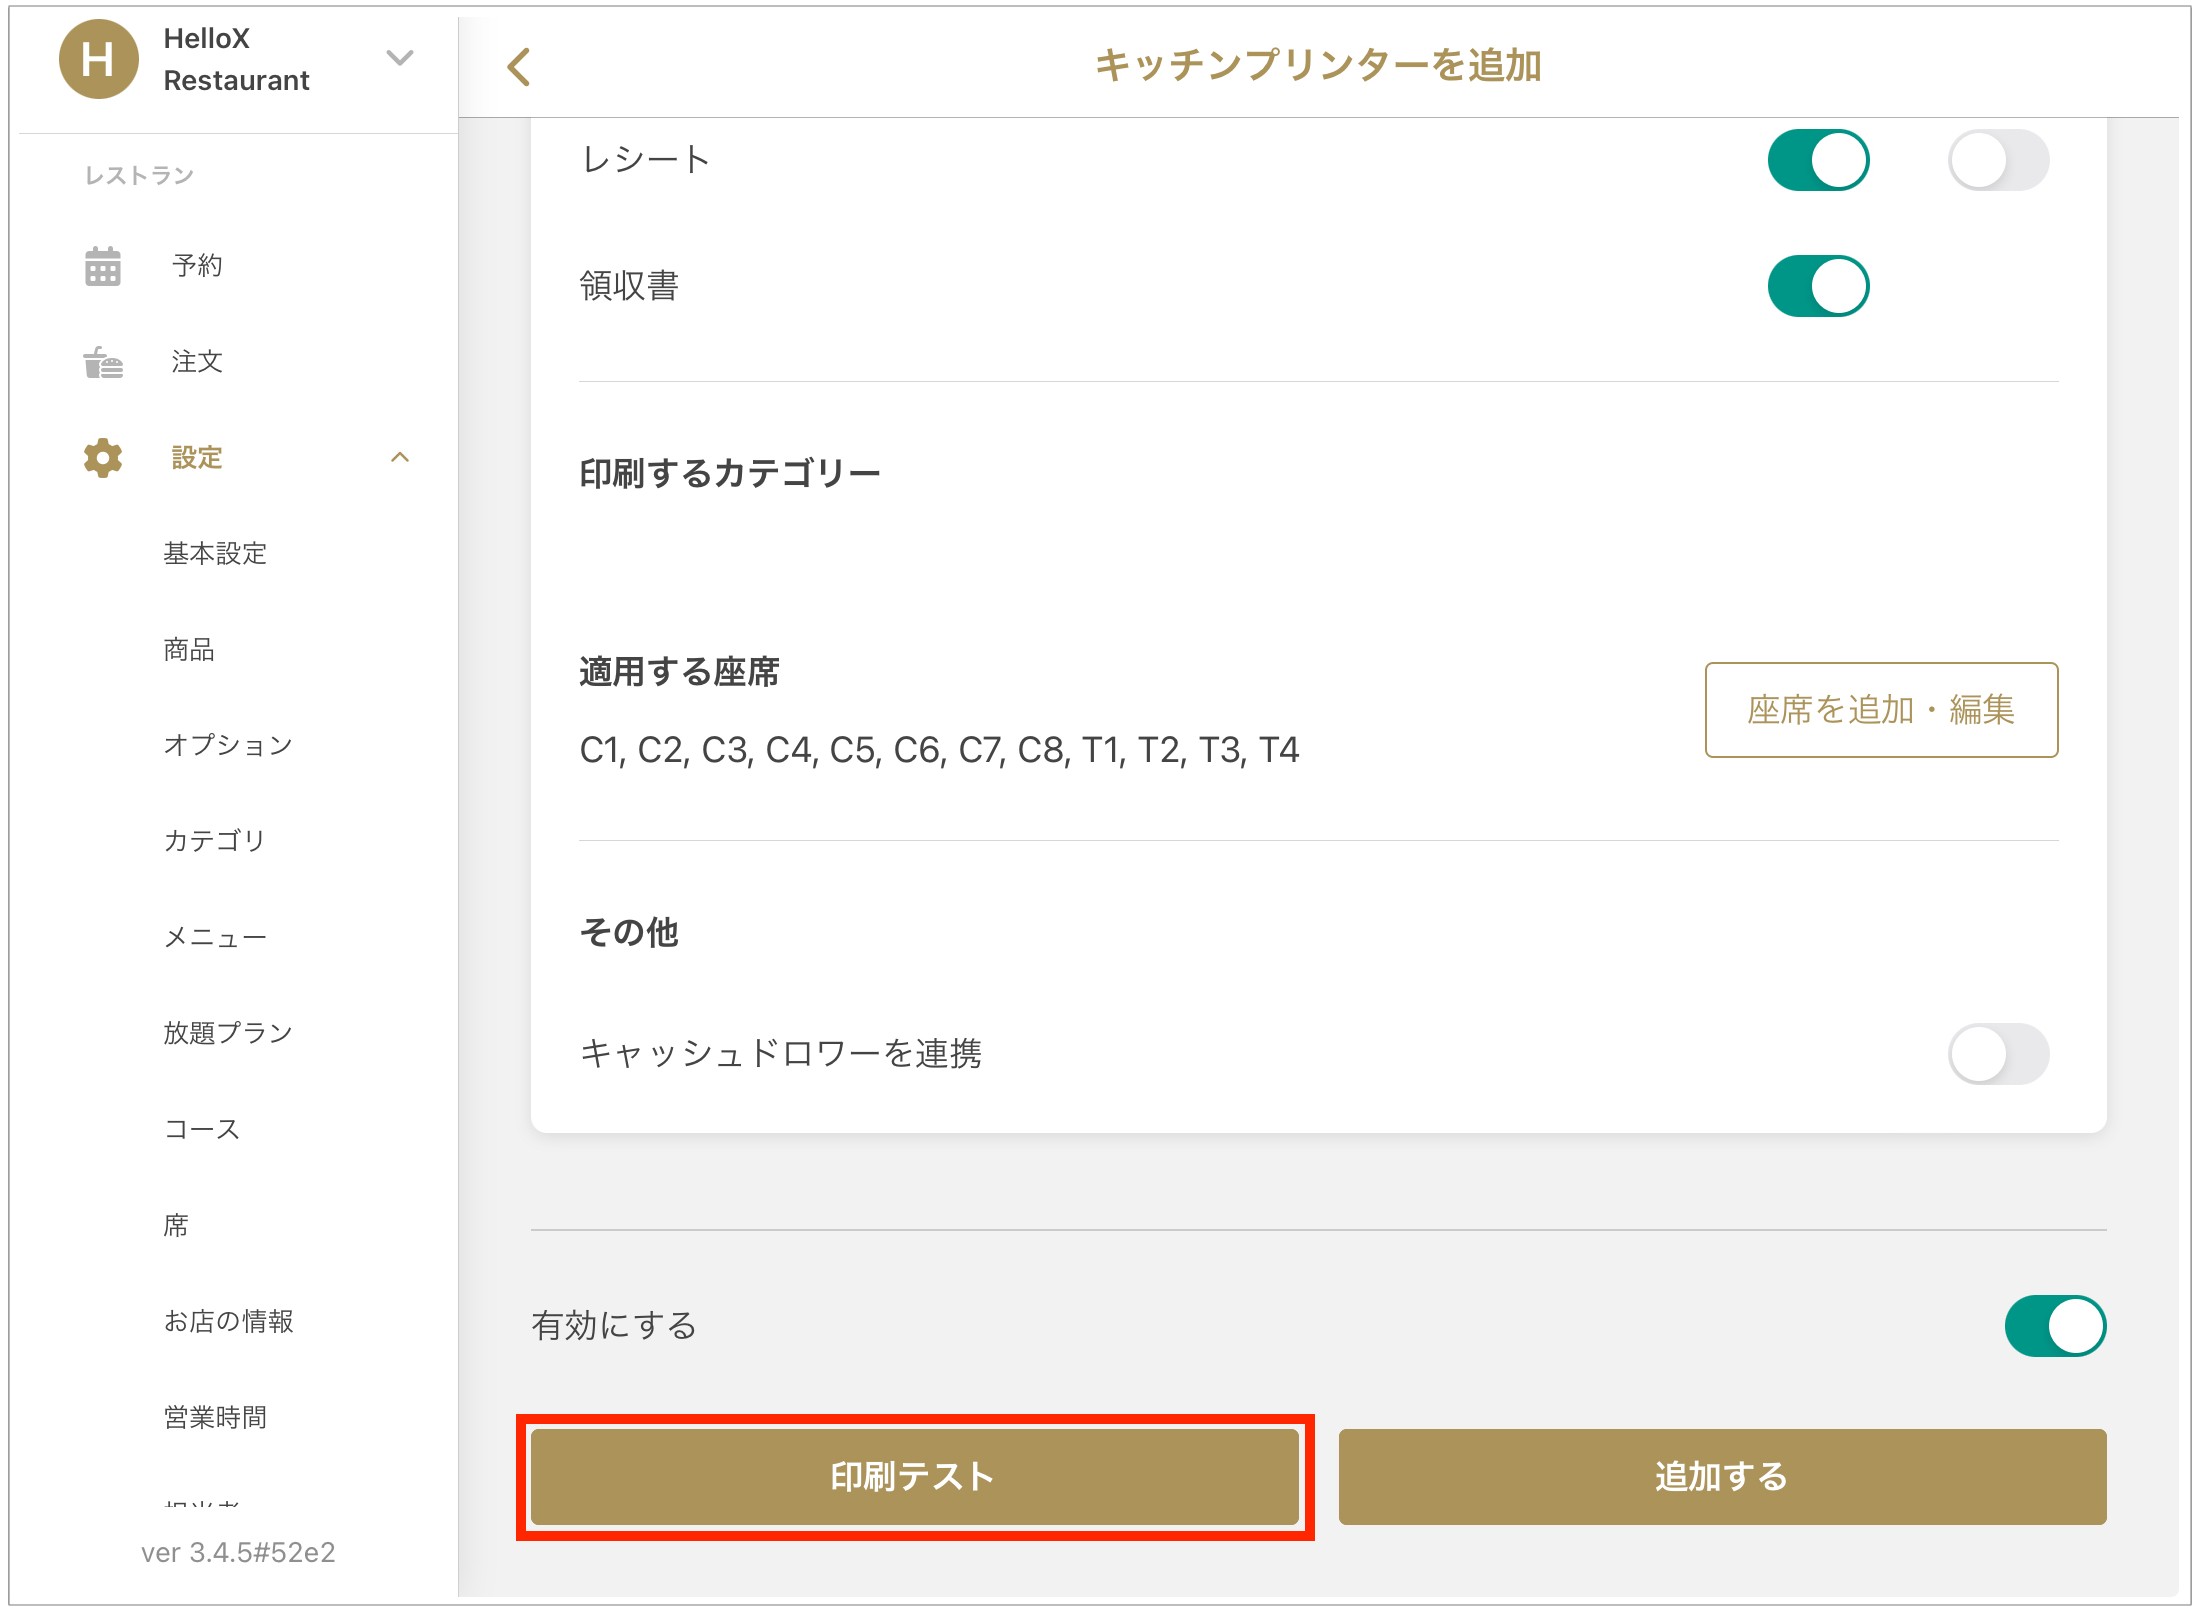
Task: Enable キャッシュドロワーを連携 switch
Action: (x=1997, y=1053)
